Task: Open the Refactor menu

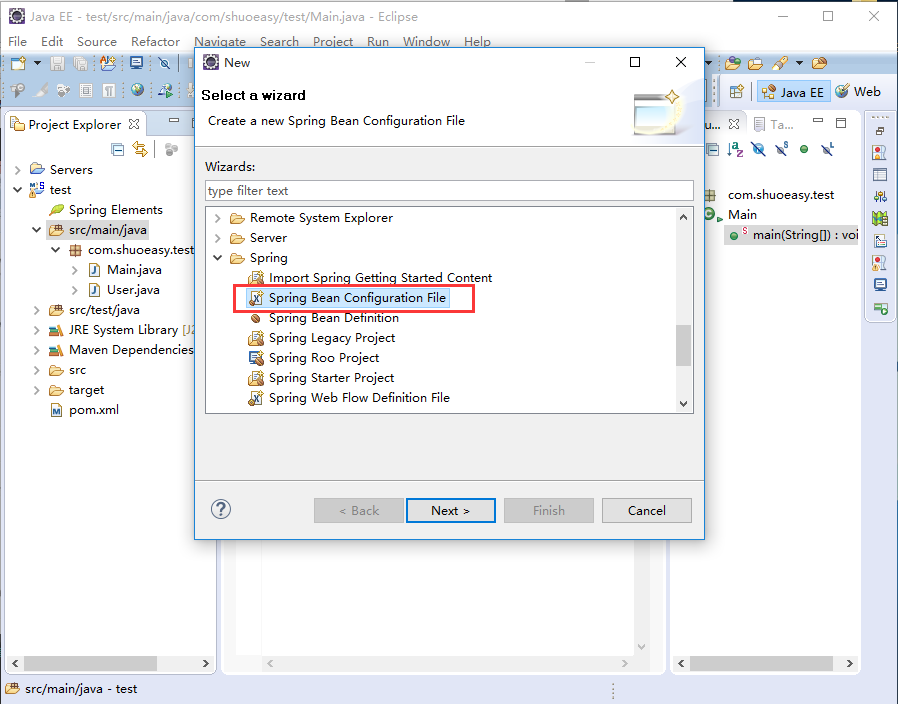Action: click(x=155, y=42)
